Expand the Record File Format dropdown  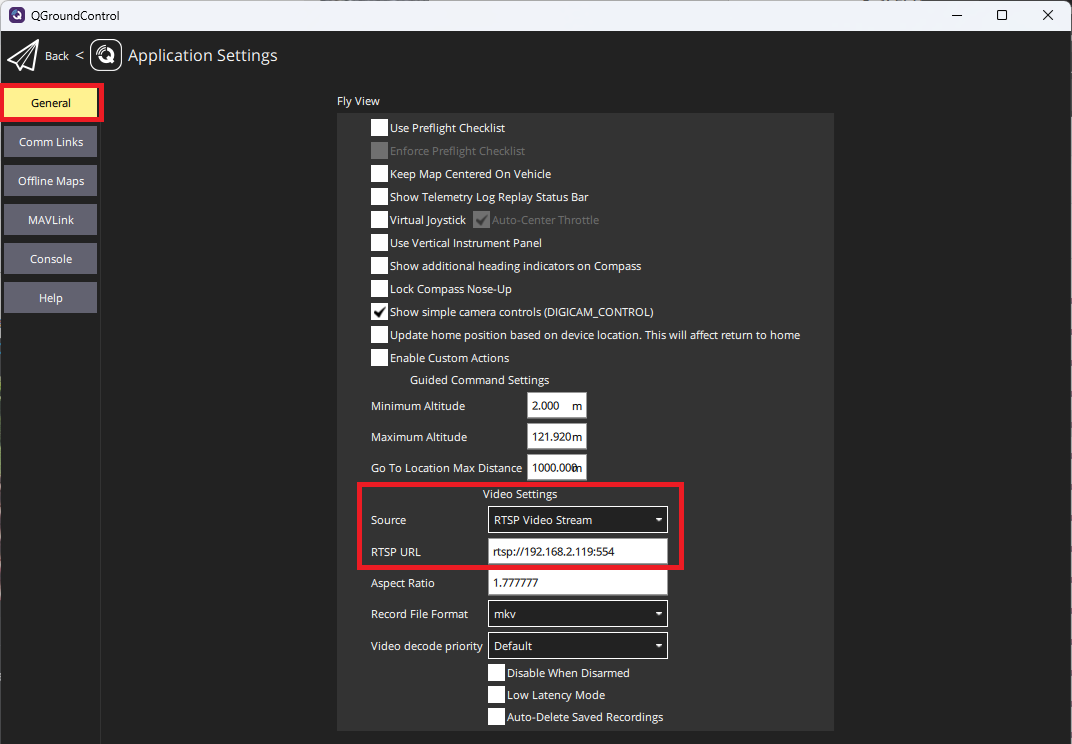pos(577,614)
